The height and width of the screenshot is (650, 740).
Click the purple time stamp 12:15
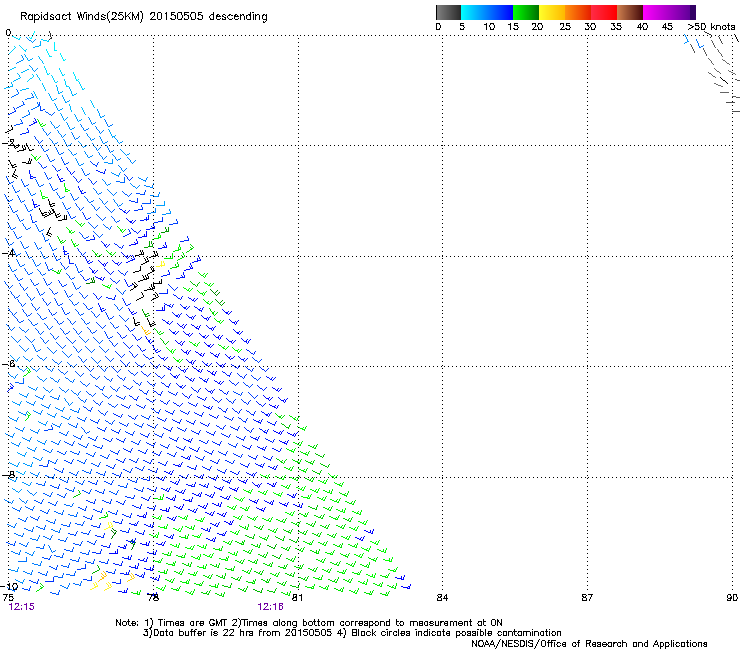(22, 607)
